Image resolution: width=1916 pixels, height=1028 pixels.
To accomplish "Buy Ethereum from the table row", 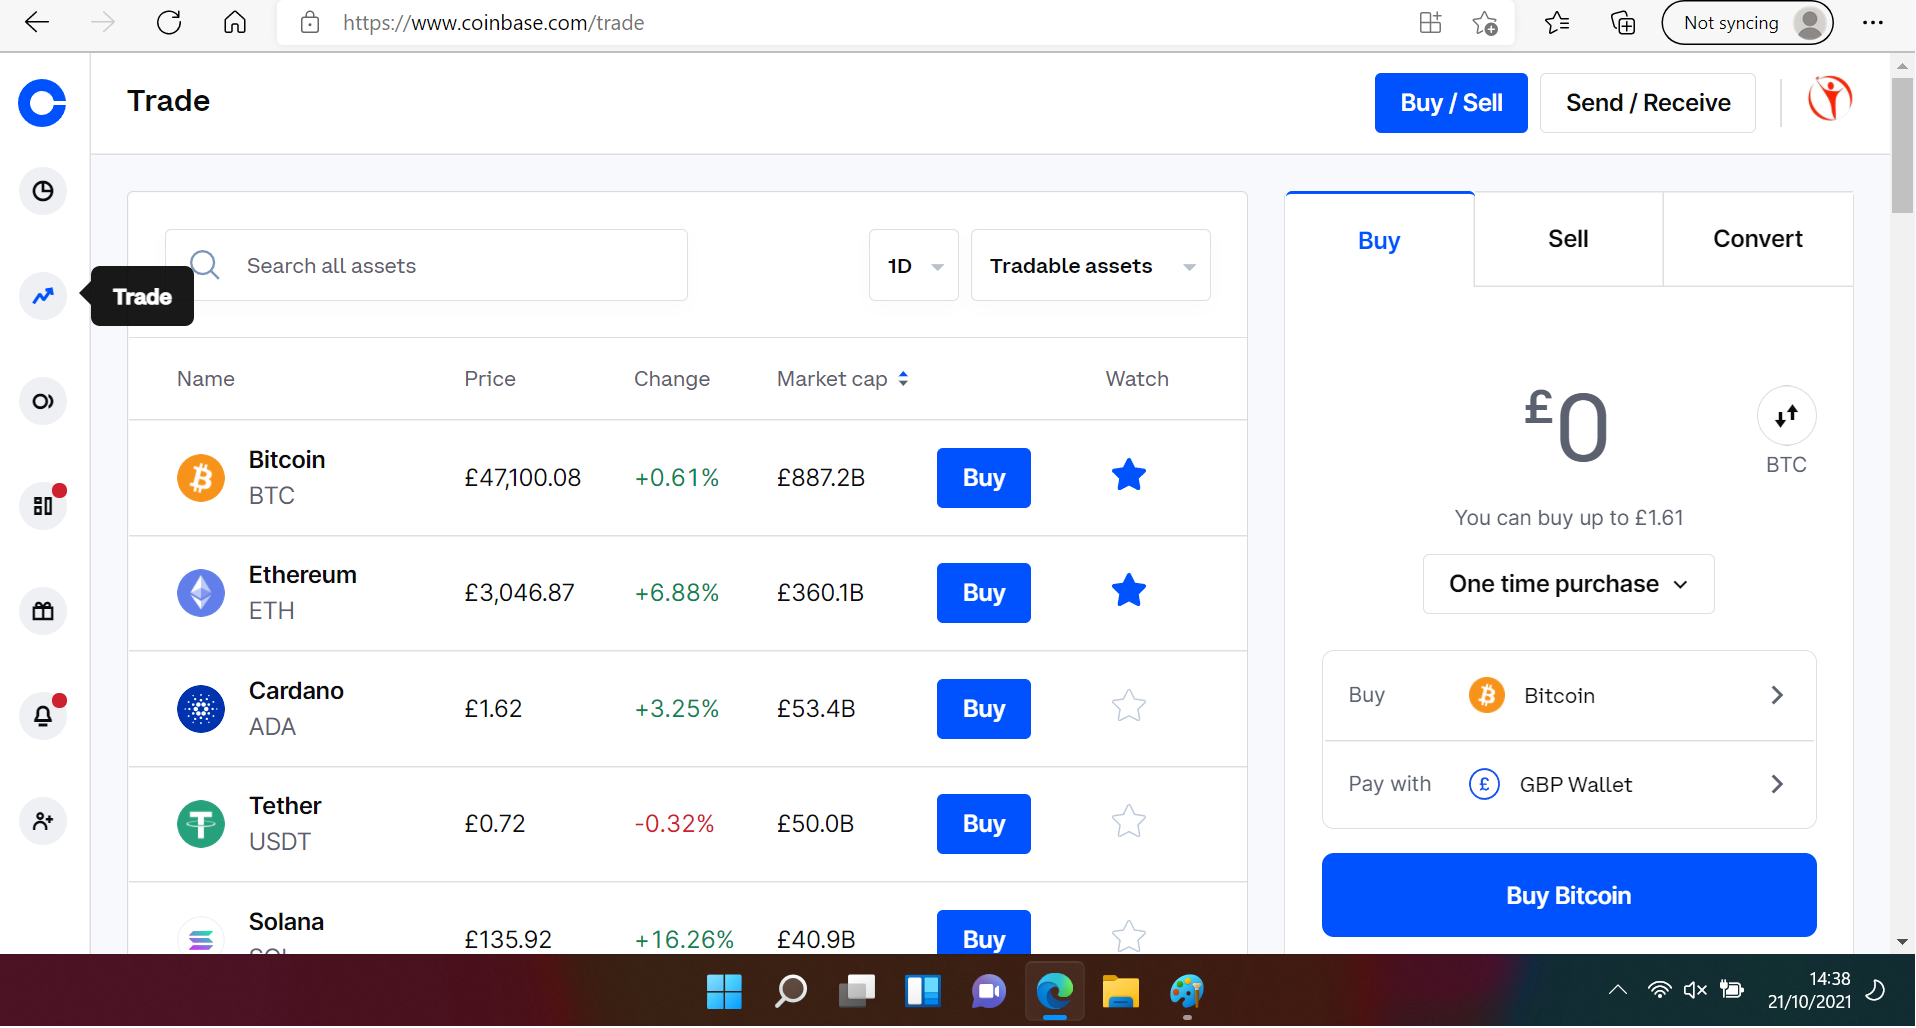I will pos(984,593).
